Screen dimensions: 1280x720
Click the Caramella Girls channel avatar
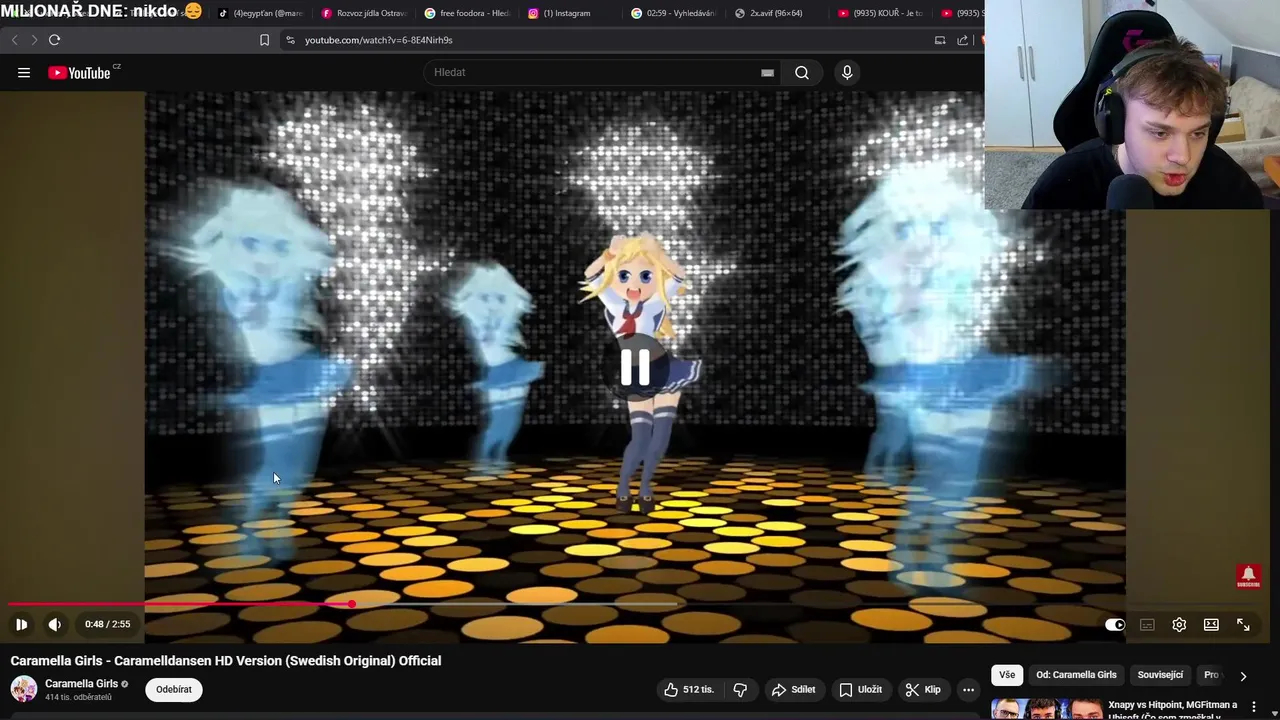coord(24,689)
